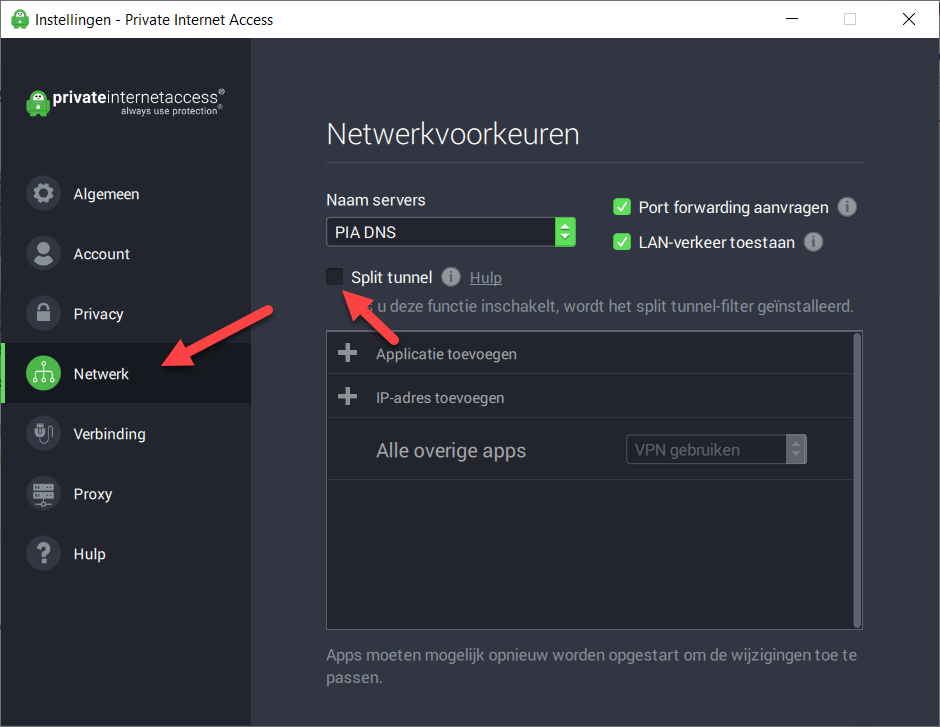Open the VPN gebruiken dropdown
Viewport: 940px width, 727px height.
(716, 450)
